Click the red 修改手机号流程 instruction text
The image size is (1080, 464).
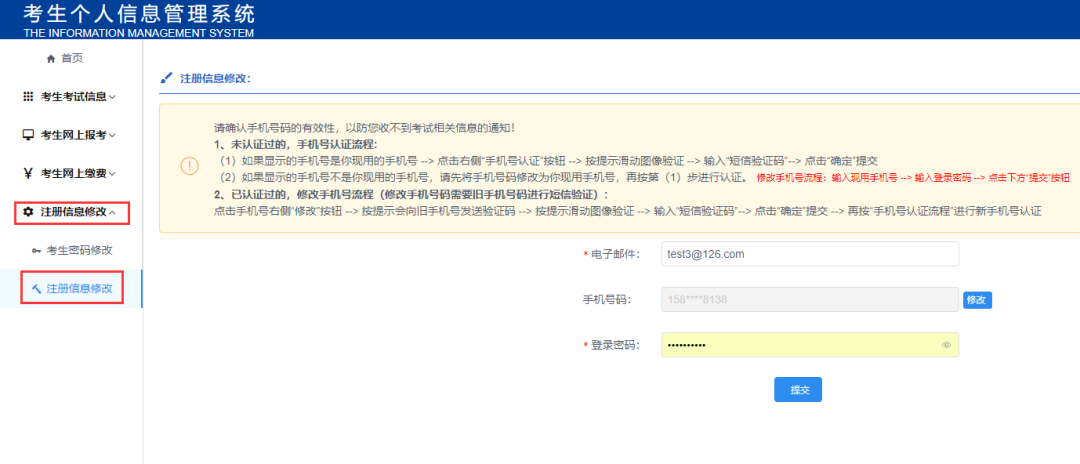pyautogui.click(x=913, y=178)
